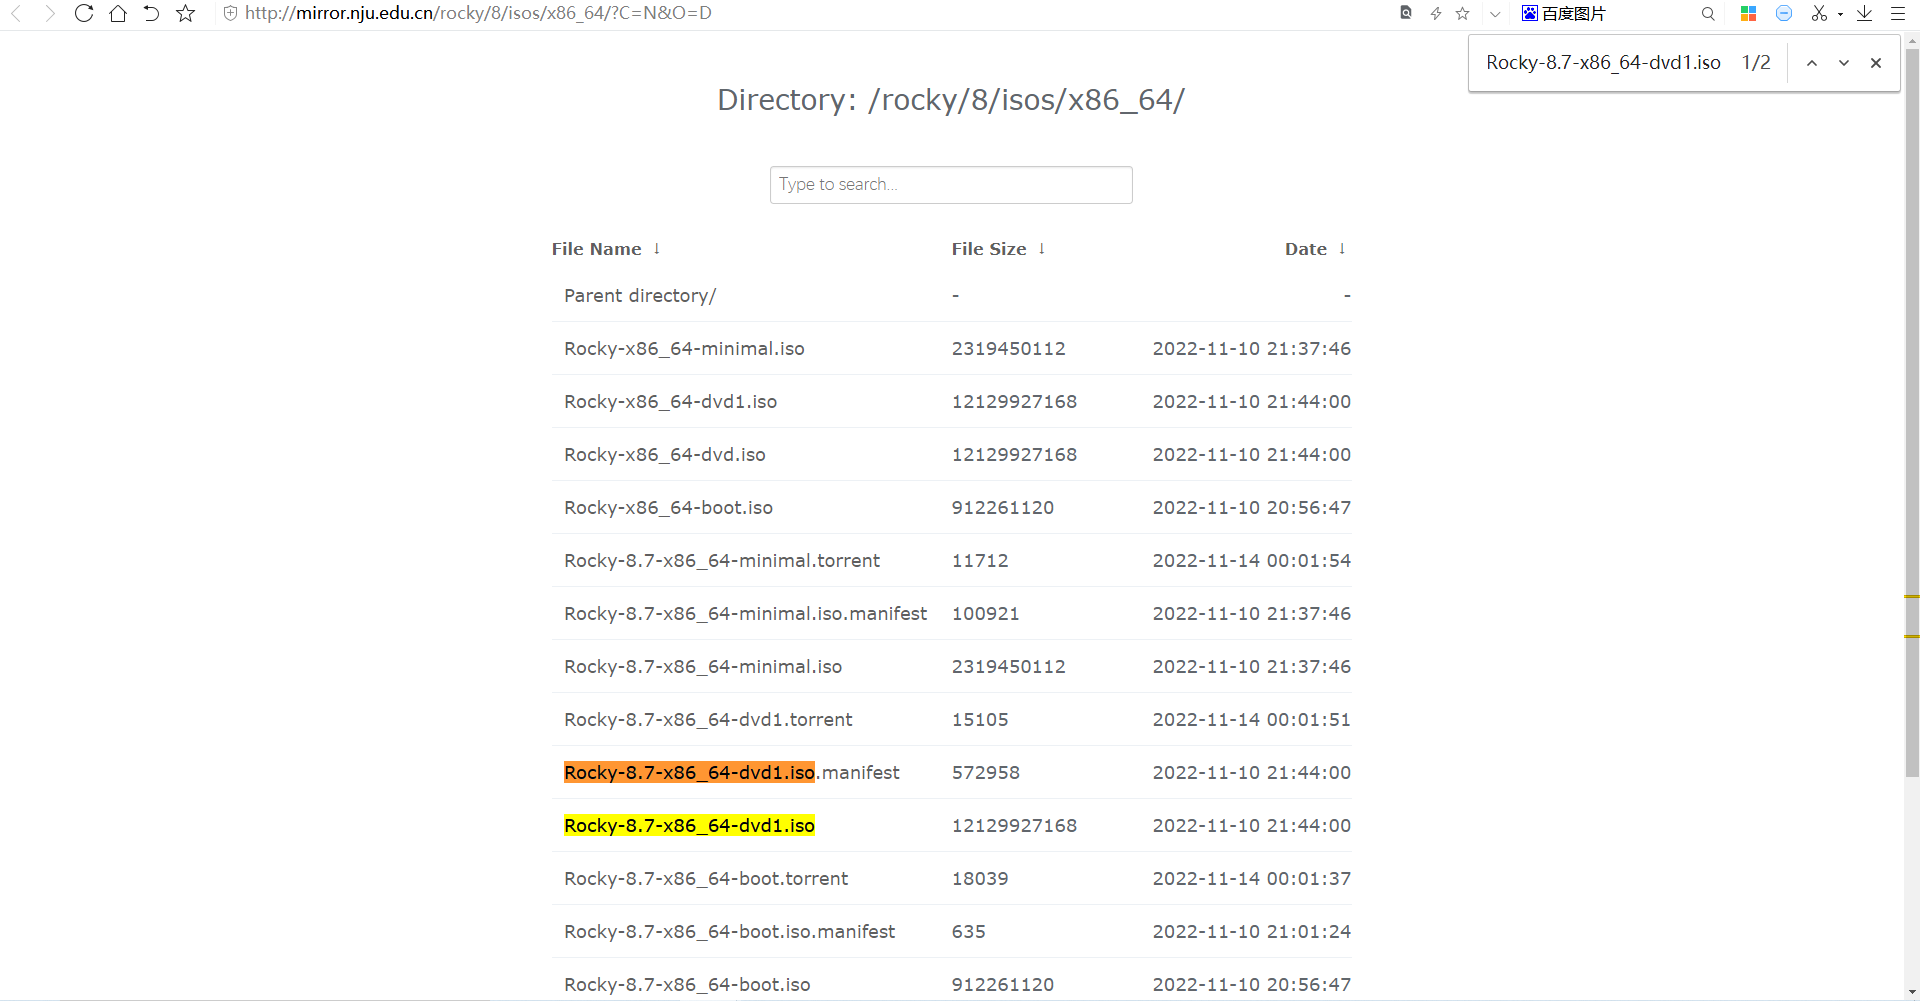This screenshot has height=1001, width=1920.
Task: Open the Parent directory/ link
Action: (640, 296)
